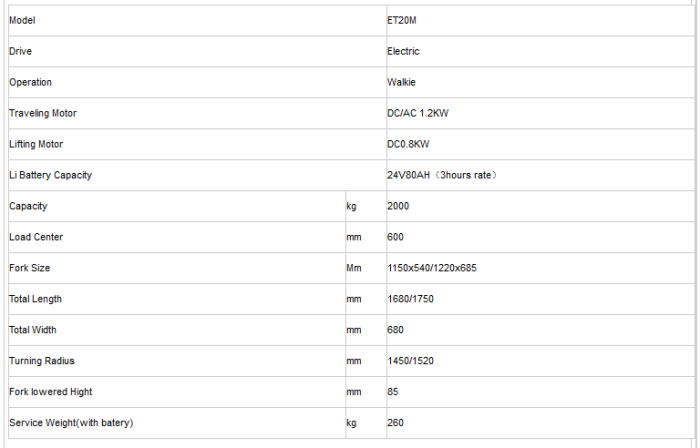The width and height of the screenshot is (700, 448).
Task: Click the Electric drive value
Action: [403, 51]
